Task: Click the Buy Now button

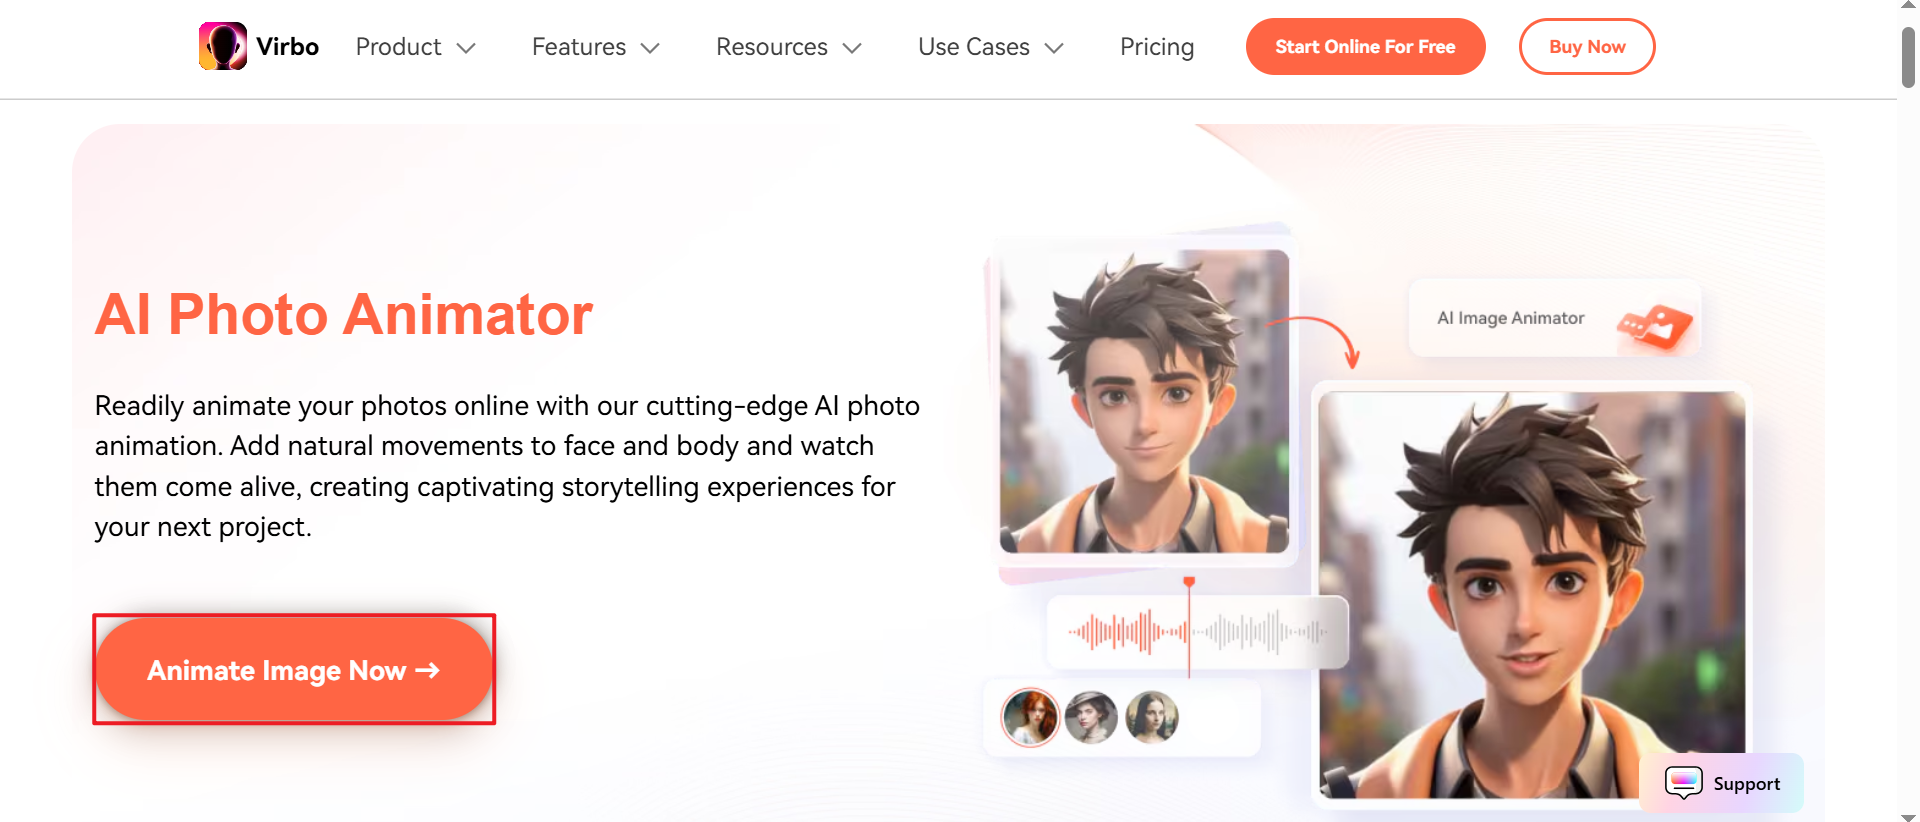Action: tap(1587, 46)
